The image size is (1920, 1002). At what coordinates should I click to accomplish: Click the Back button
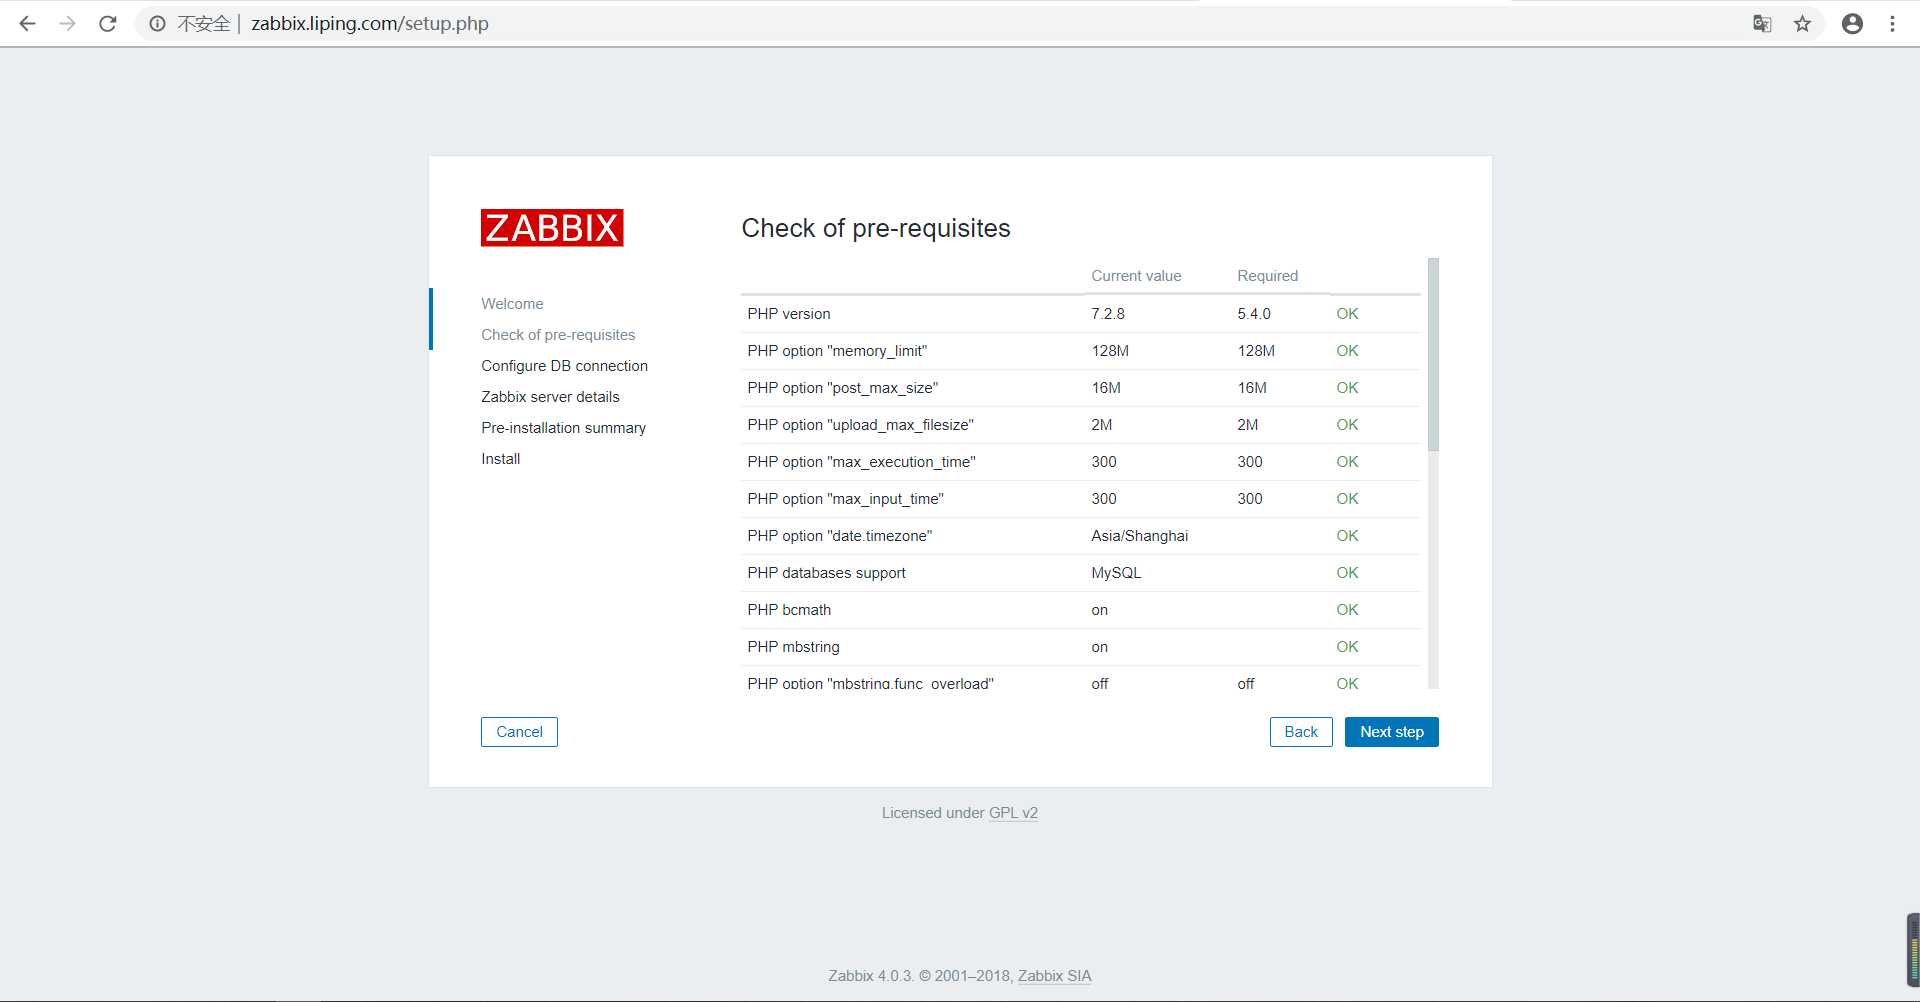[1301, 732]
